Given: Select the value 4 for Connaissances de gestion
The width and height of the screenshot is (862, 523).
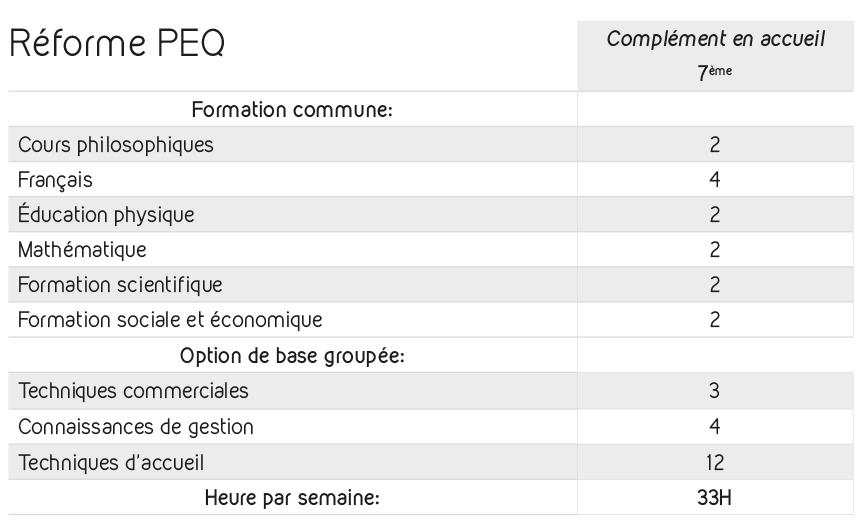Looking at the screenshot, I should (x=715, y=426).
